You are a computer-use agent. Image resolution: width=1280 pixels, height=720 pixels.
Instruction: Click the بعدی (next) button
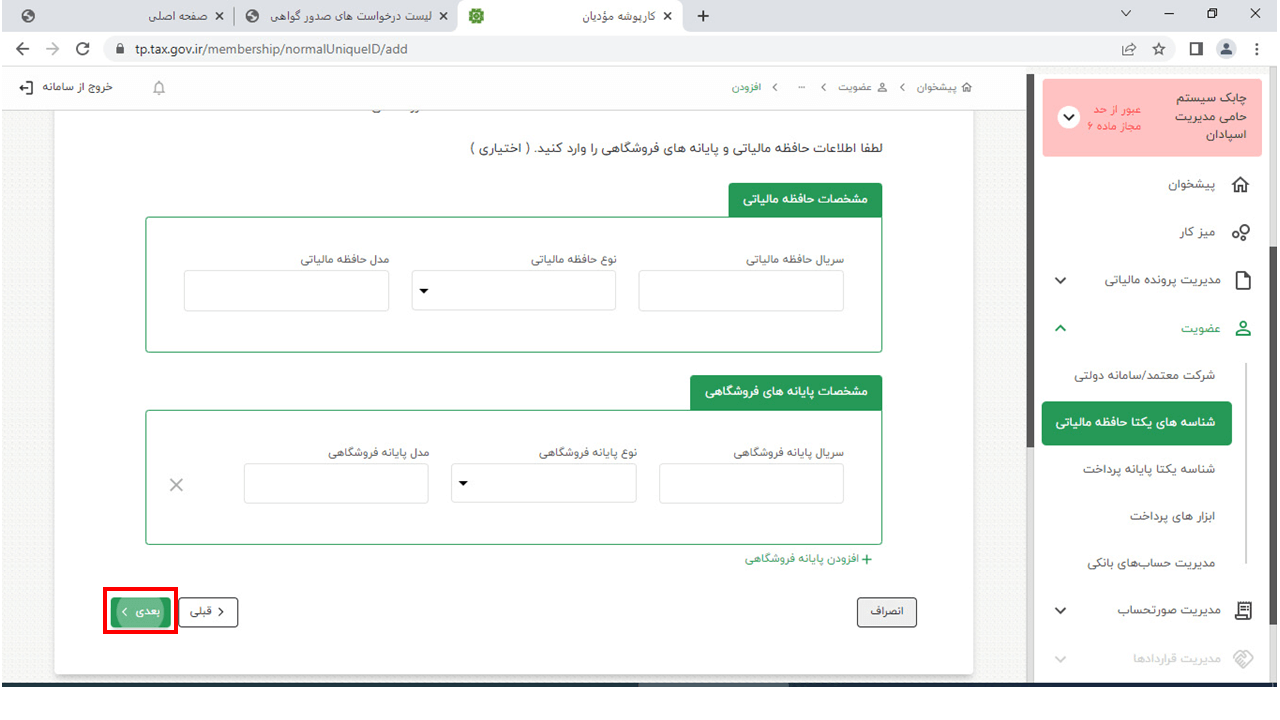pos(141,611)
